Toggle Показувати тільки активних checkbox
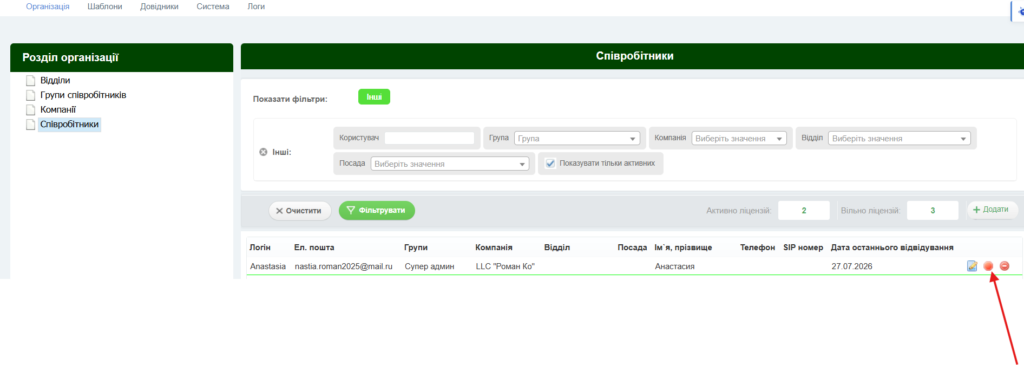1024x365 pixels. (550, 164)
